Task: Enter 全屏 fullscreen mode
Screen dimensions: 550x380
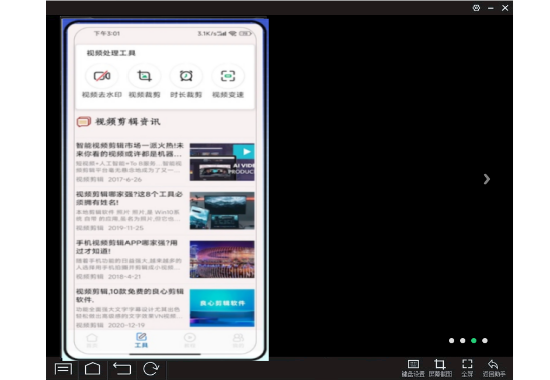Action: click(467, 368)
